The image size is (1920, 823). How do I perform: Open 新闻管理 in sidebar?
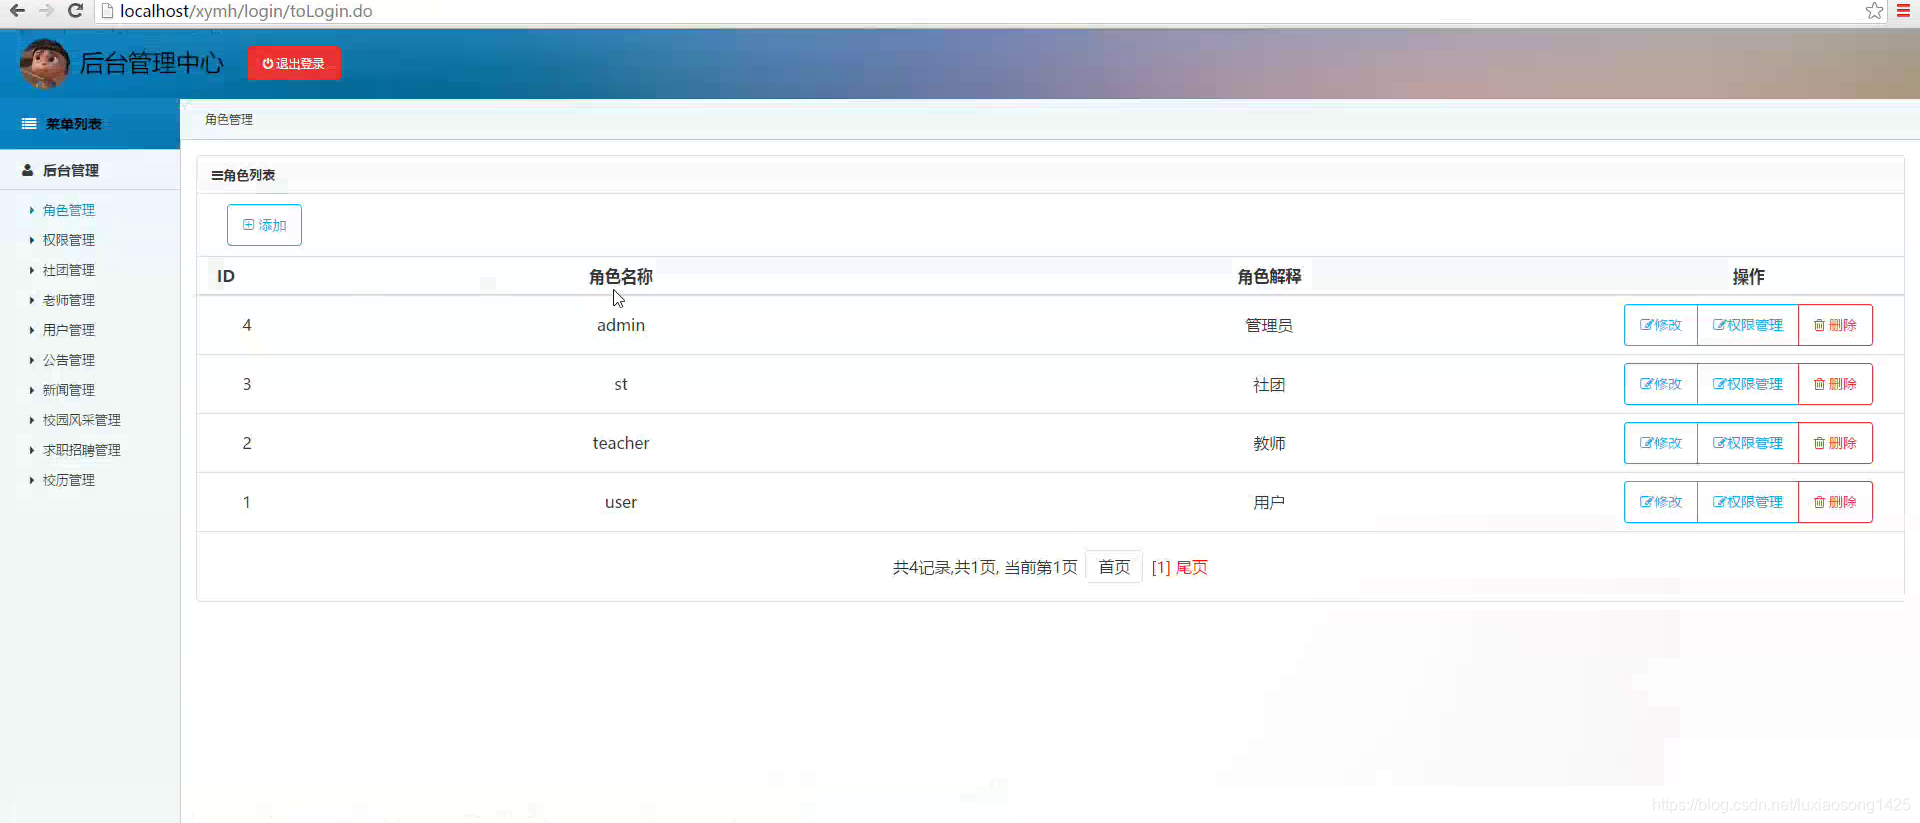coord(68,390)
